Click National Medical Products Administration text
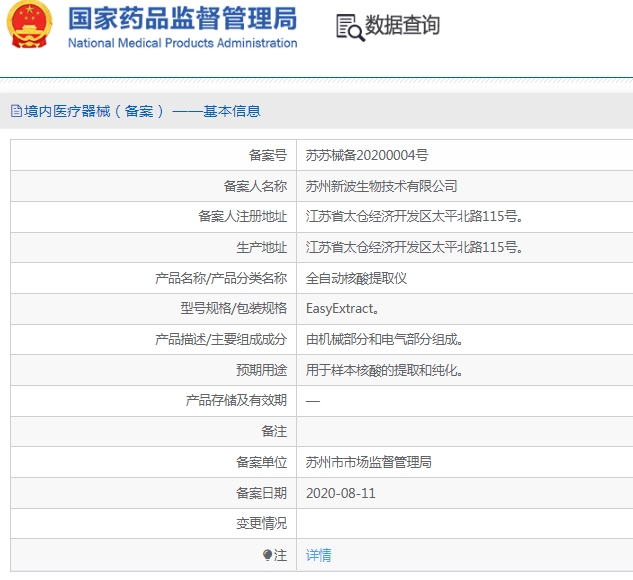 (182, 43)
